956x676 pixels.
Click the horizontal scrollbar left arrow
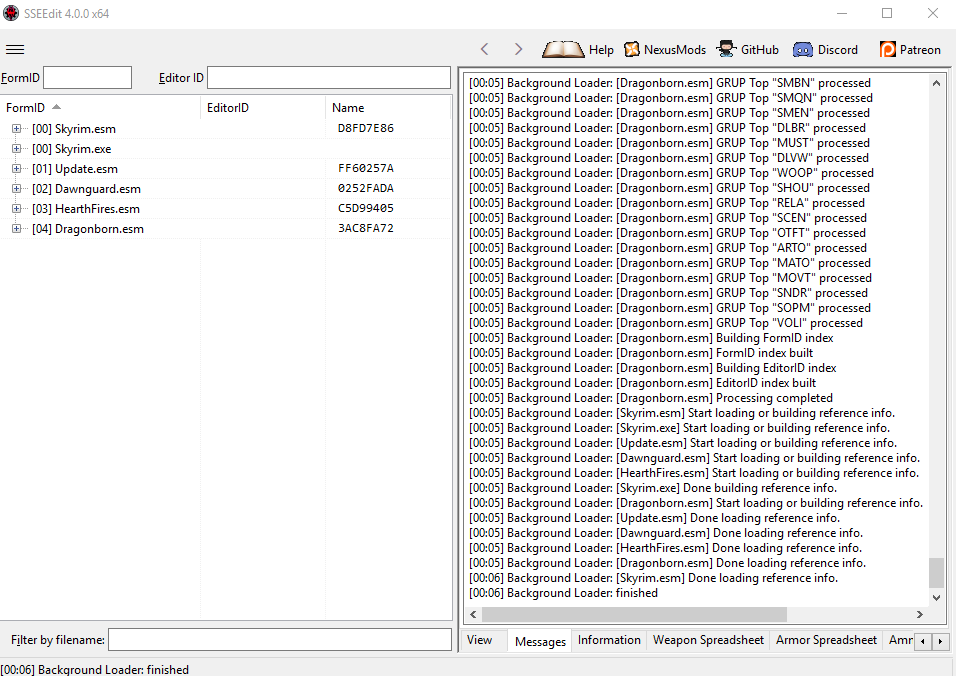coord(473,614)
